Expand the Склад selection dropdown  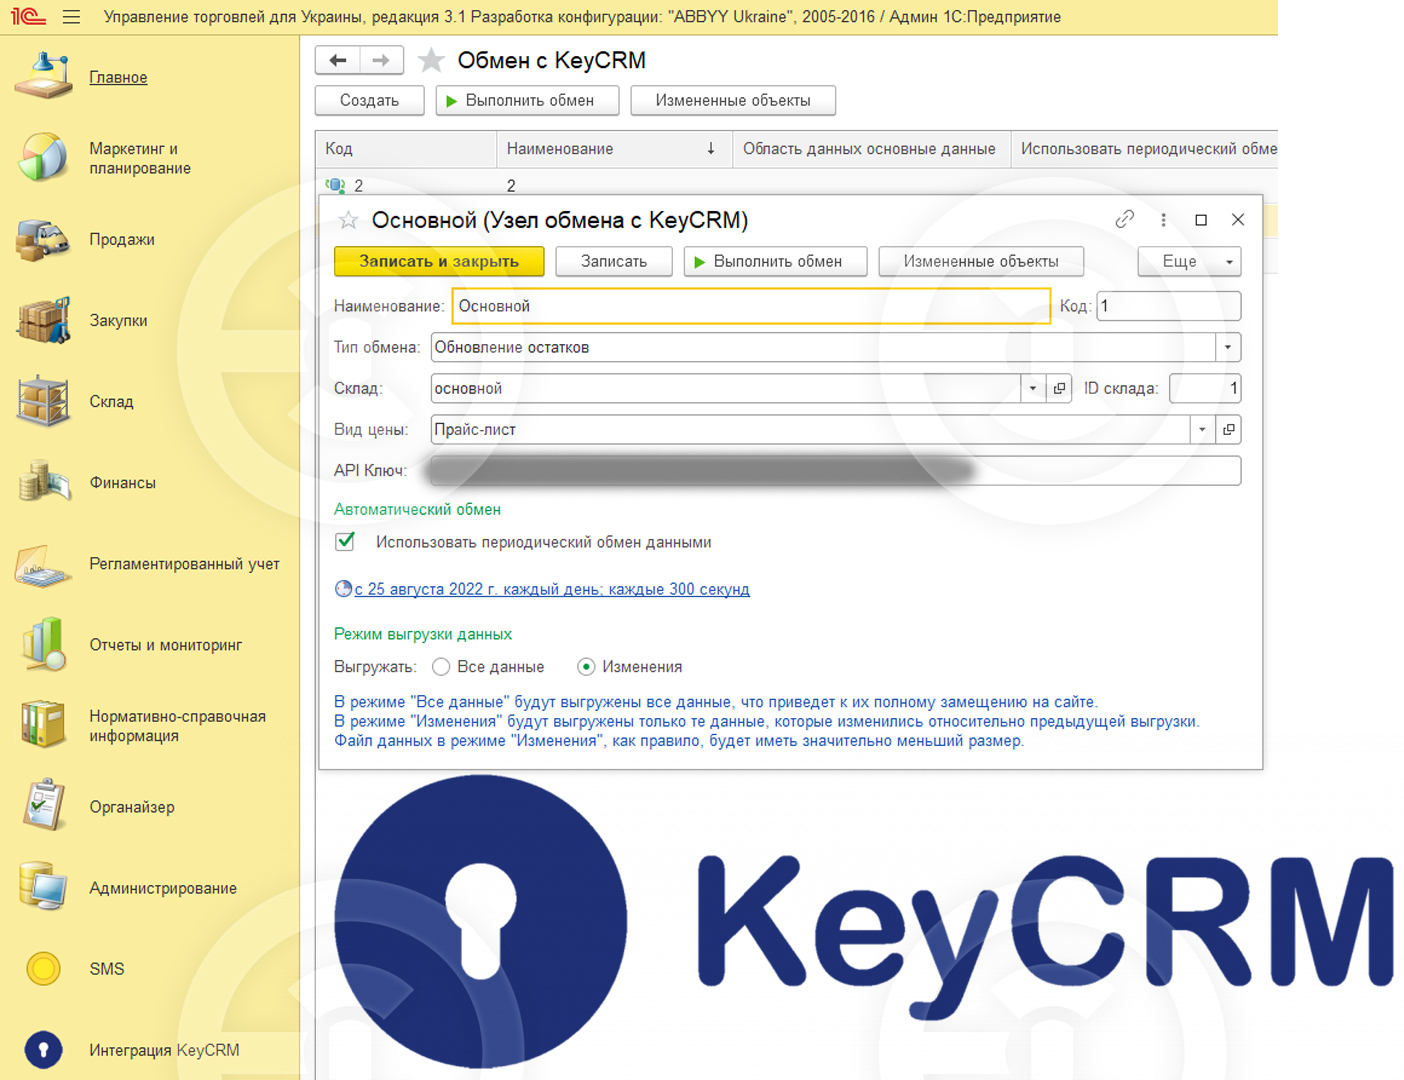[x=1032, y=388]
